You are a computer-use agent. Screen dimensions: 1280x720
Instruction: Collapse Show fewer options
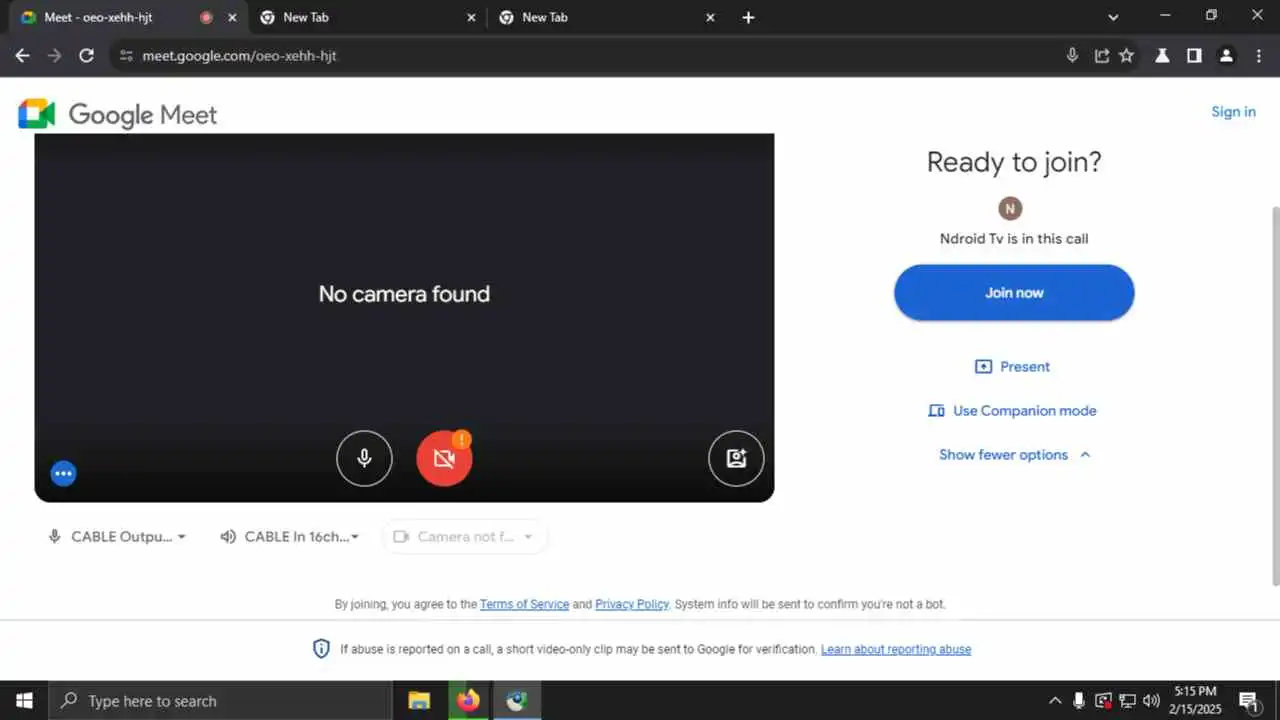(x=1014, y=455)
